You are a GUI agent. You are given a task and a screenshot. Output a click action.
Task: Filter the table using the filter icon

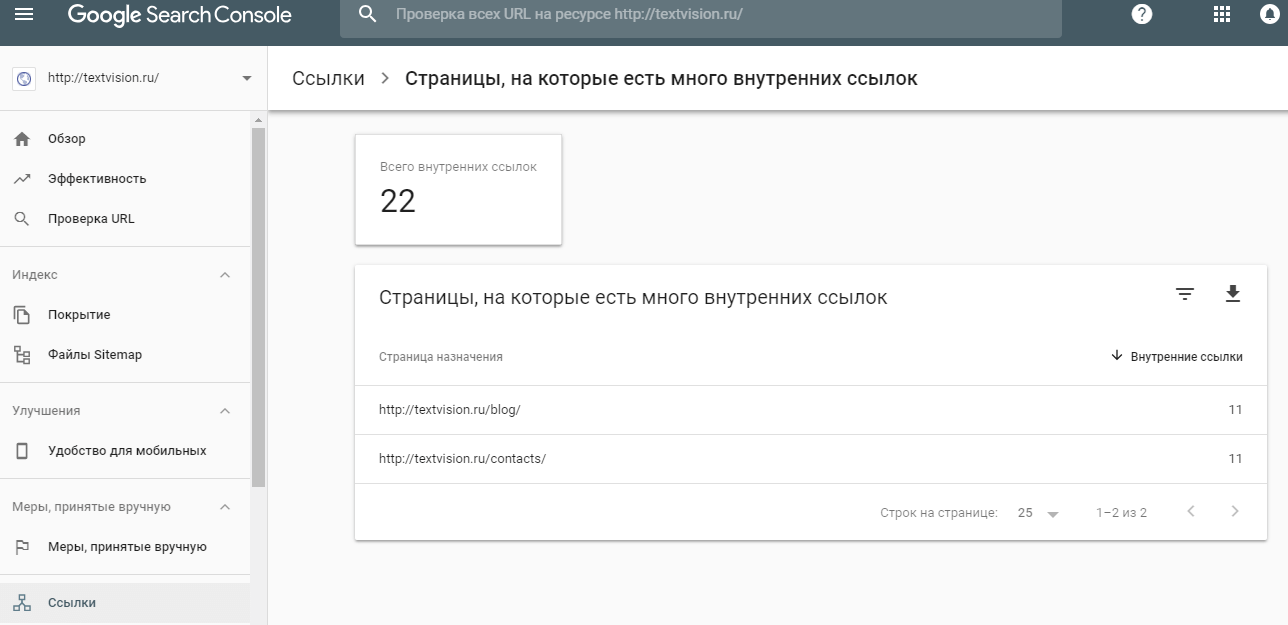pos(1184,294)
